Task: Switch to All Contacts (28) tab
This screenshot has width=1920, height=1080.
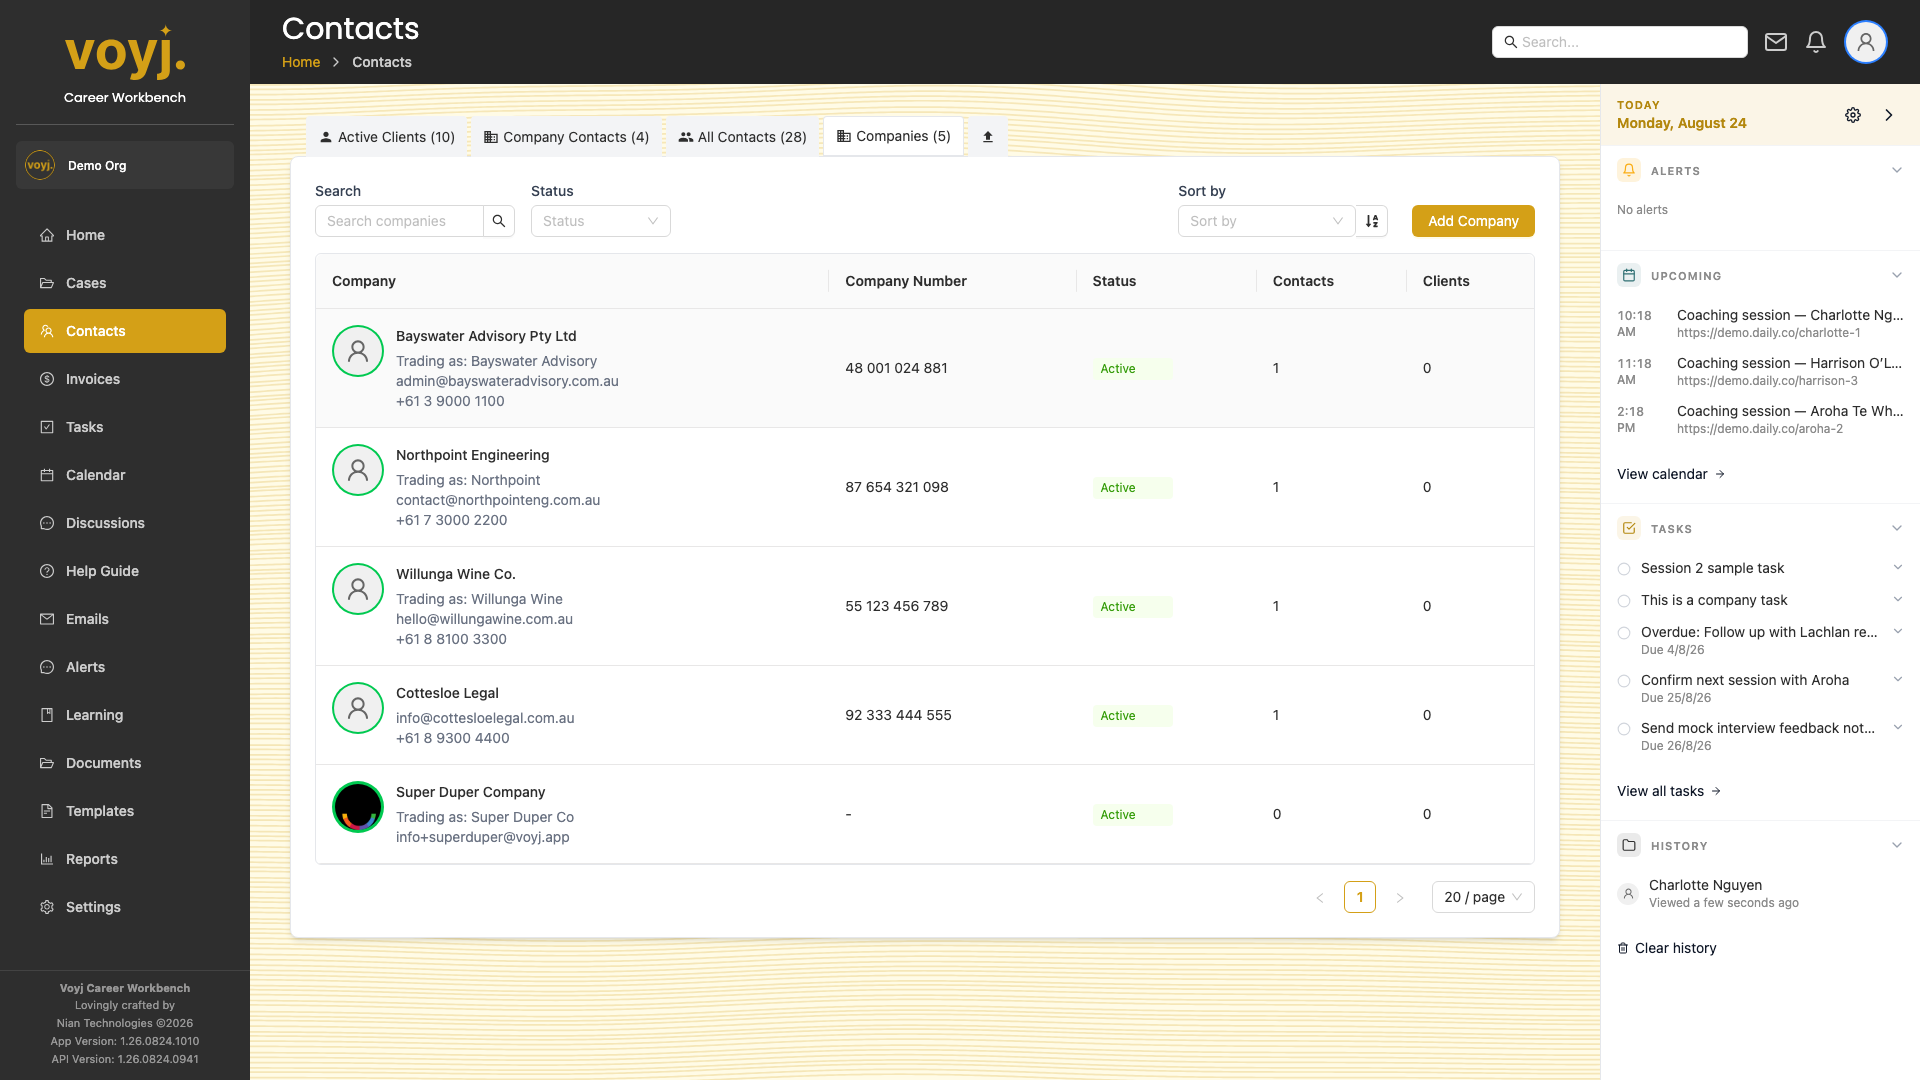Action: [743, 137]
